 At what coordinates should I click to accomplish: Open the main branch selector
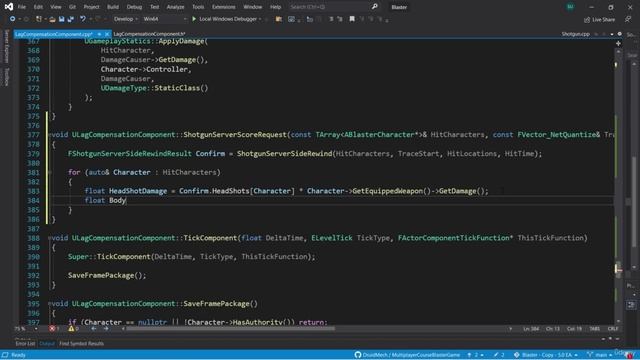point(600,355)
